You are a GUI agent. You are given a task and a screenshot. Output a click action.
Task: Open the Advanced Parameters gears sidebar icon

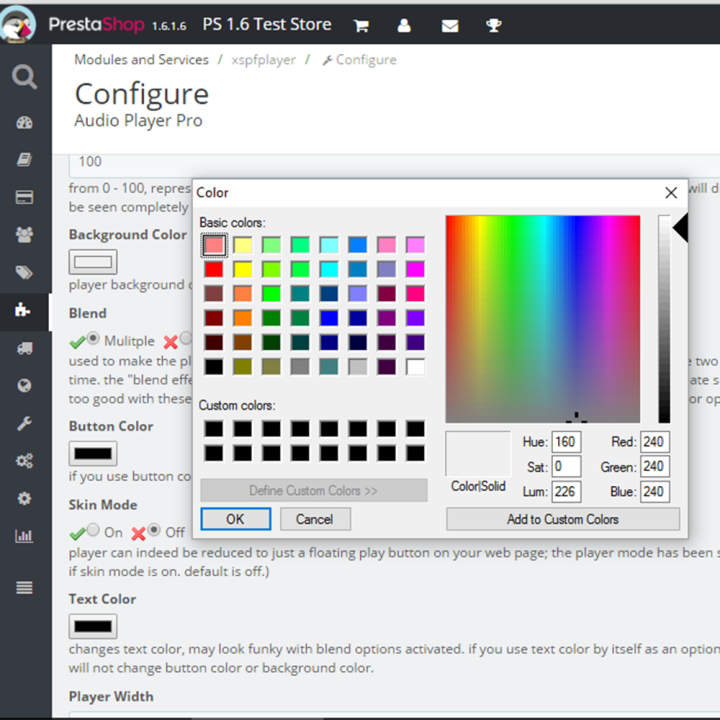pyautogui.click(x=24, y=461)
